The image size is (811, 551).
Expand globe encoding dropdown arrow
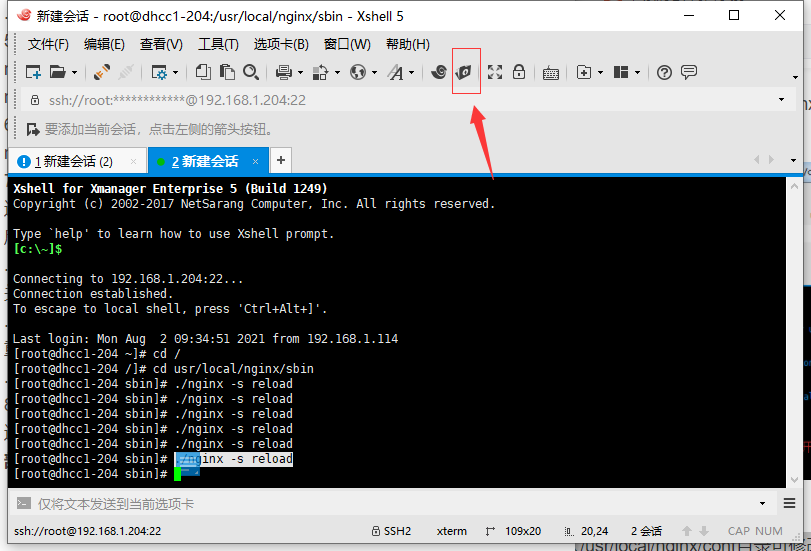(x=374, y=73)
